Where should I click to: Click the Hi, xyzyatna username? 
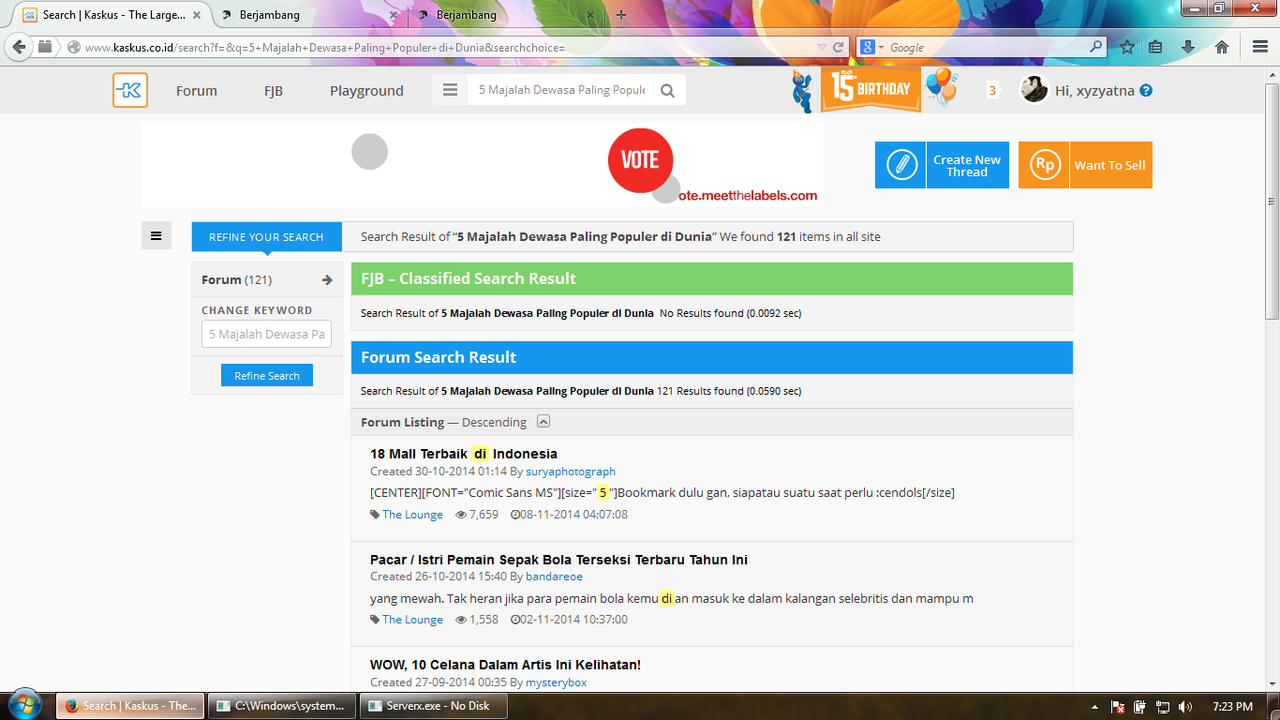click(1095, 90)
